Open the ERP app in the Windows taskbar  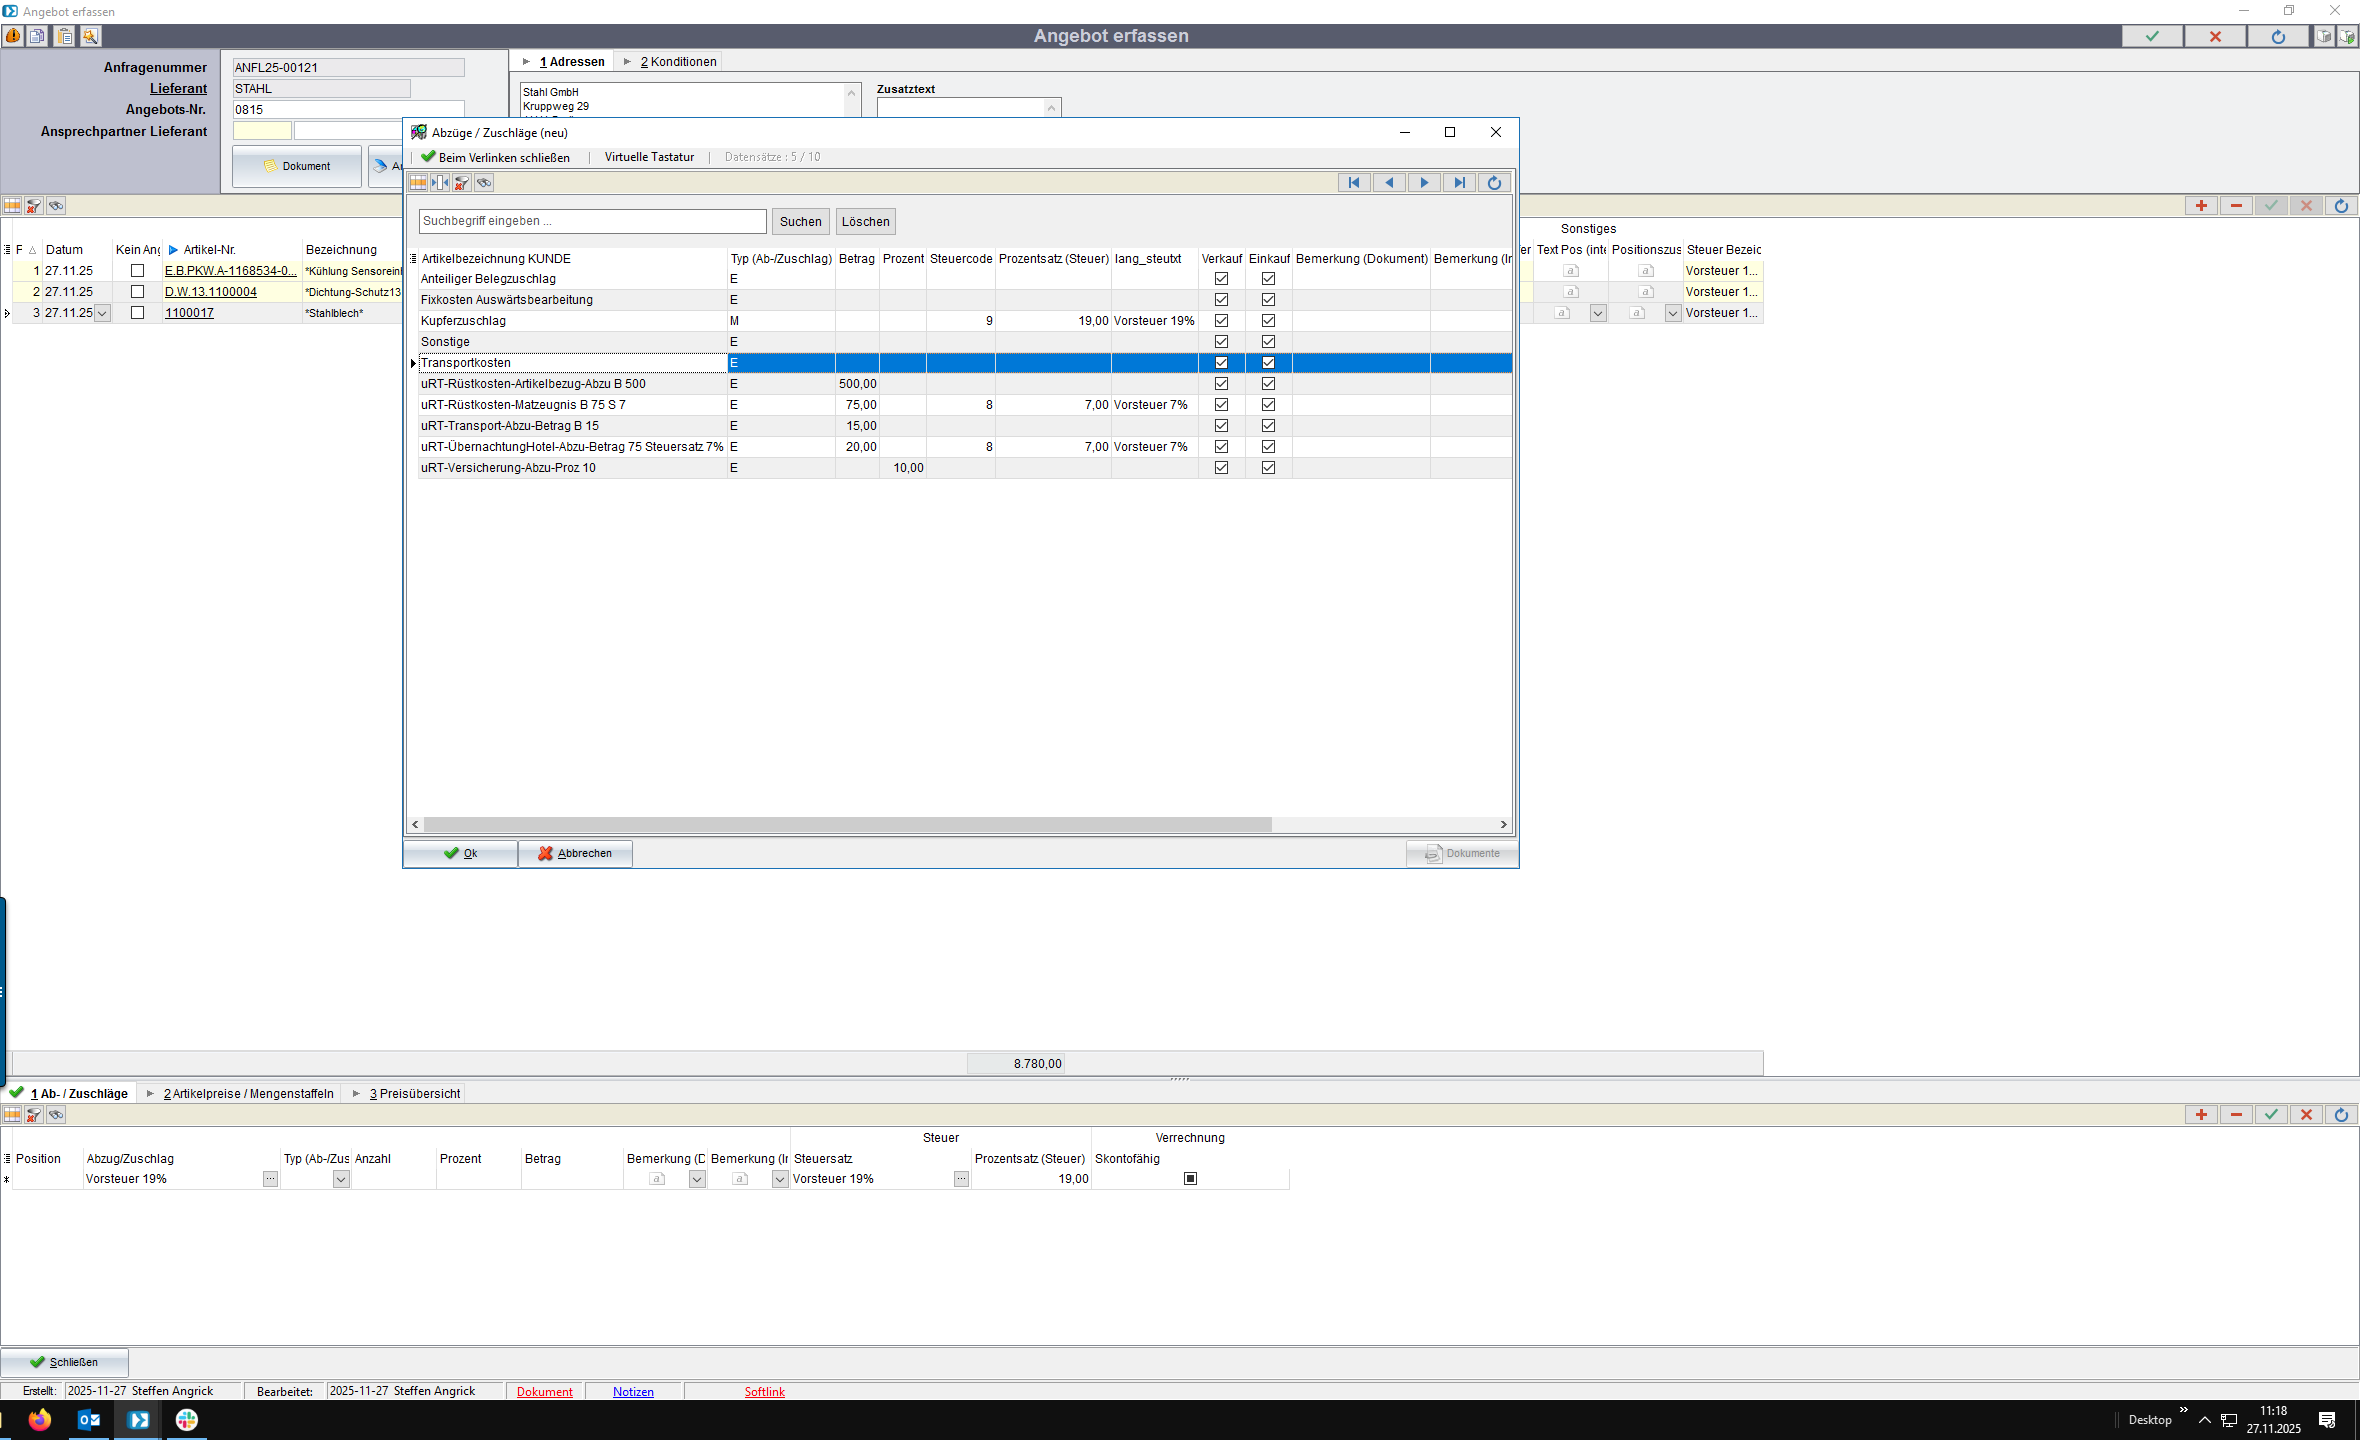[x=138, y=1419]
